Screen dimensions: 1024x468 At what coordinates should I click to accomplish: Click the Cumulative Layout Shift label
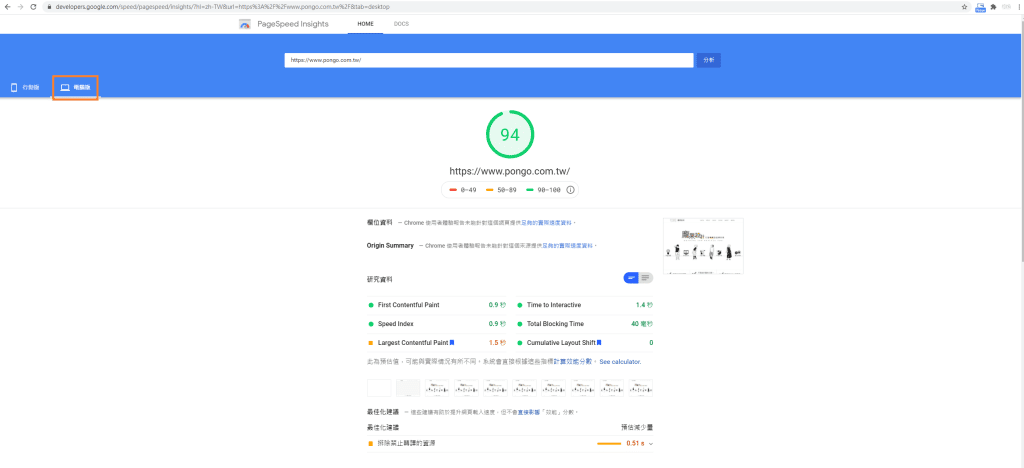(x=561, y=343)
